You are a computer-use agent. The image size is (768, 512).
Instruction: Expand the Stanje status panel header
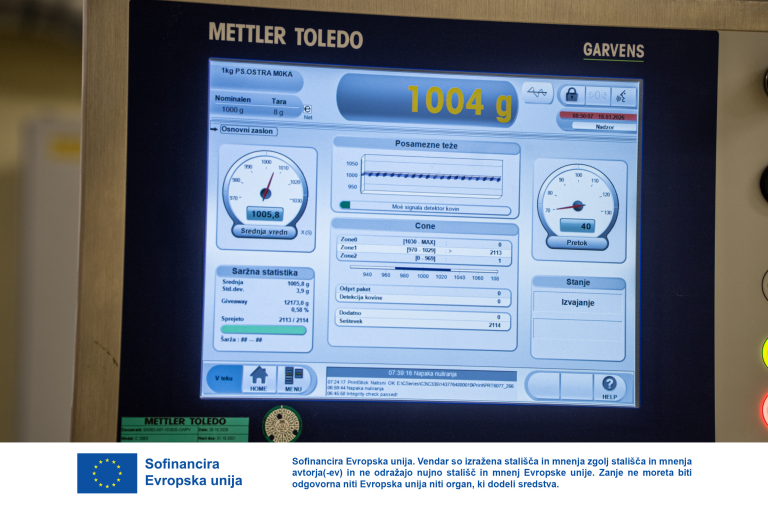(x=578, y=282)
